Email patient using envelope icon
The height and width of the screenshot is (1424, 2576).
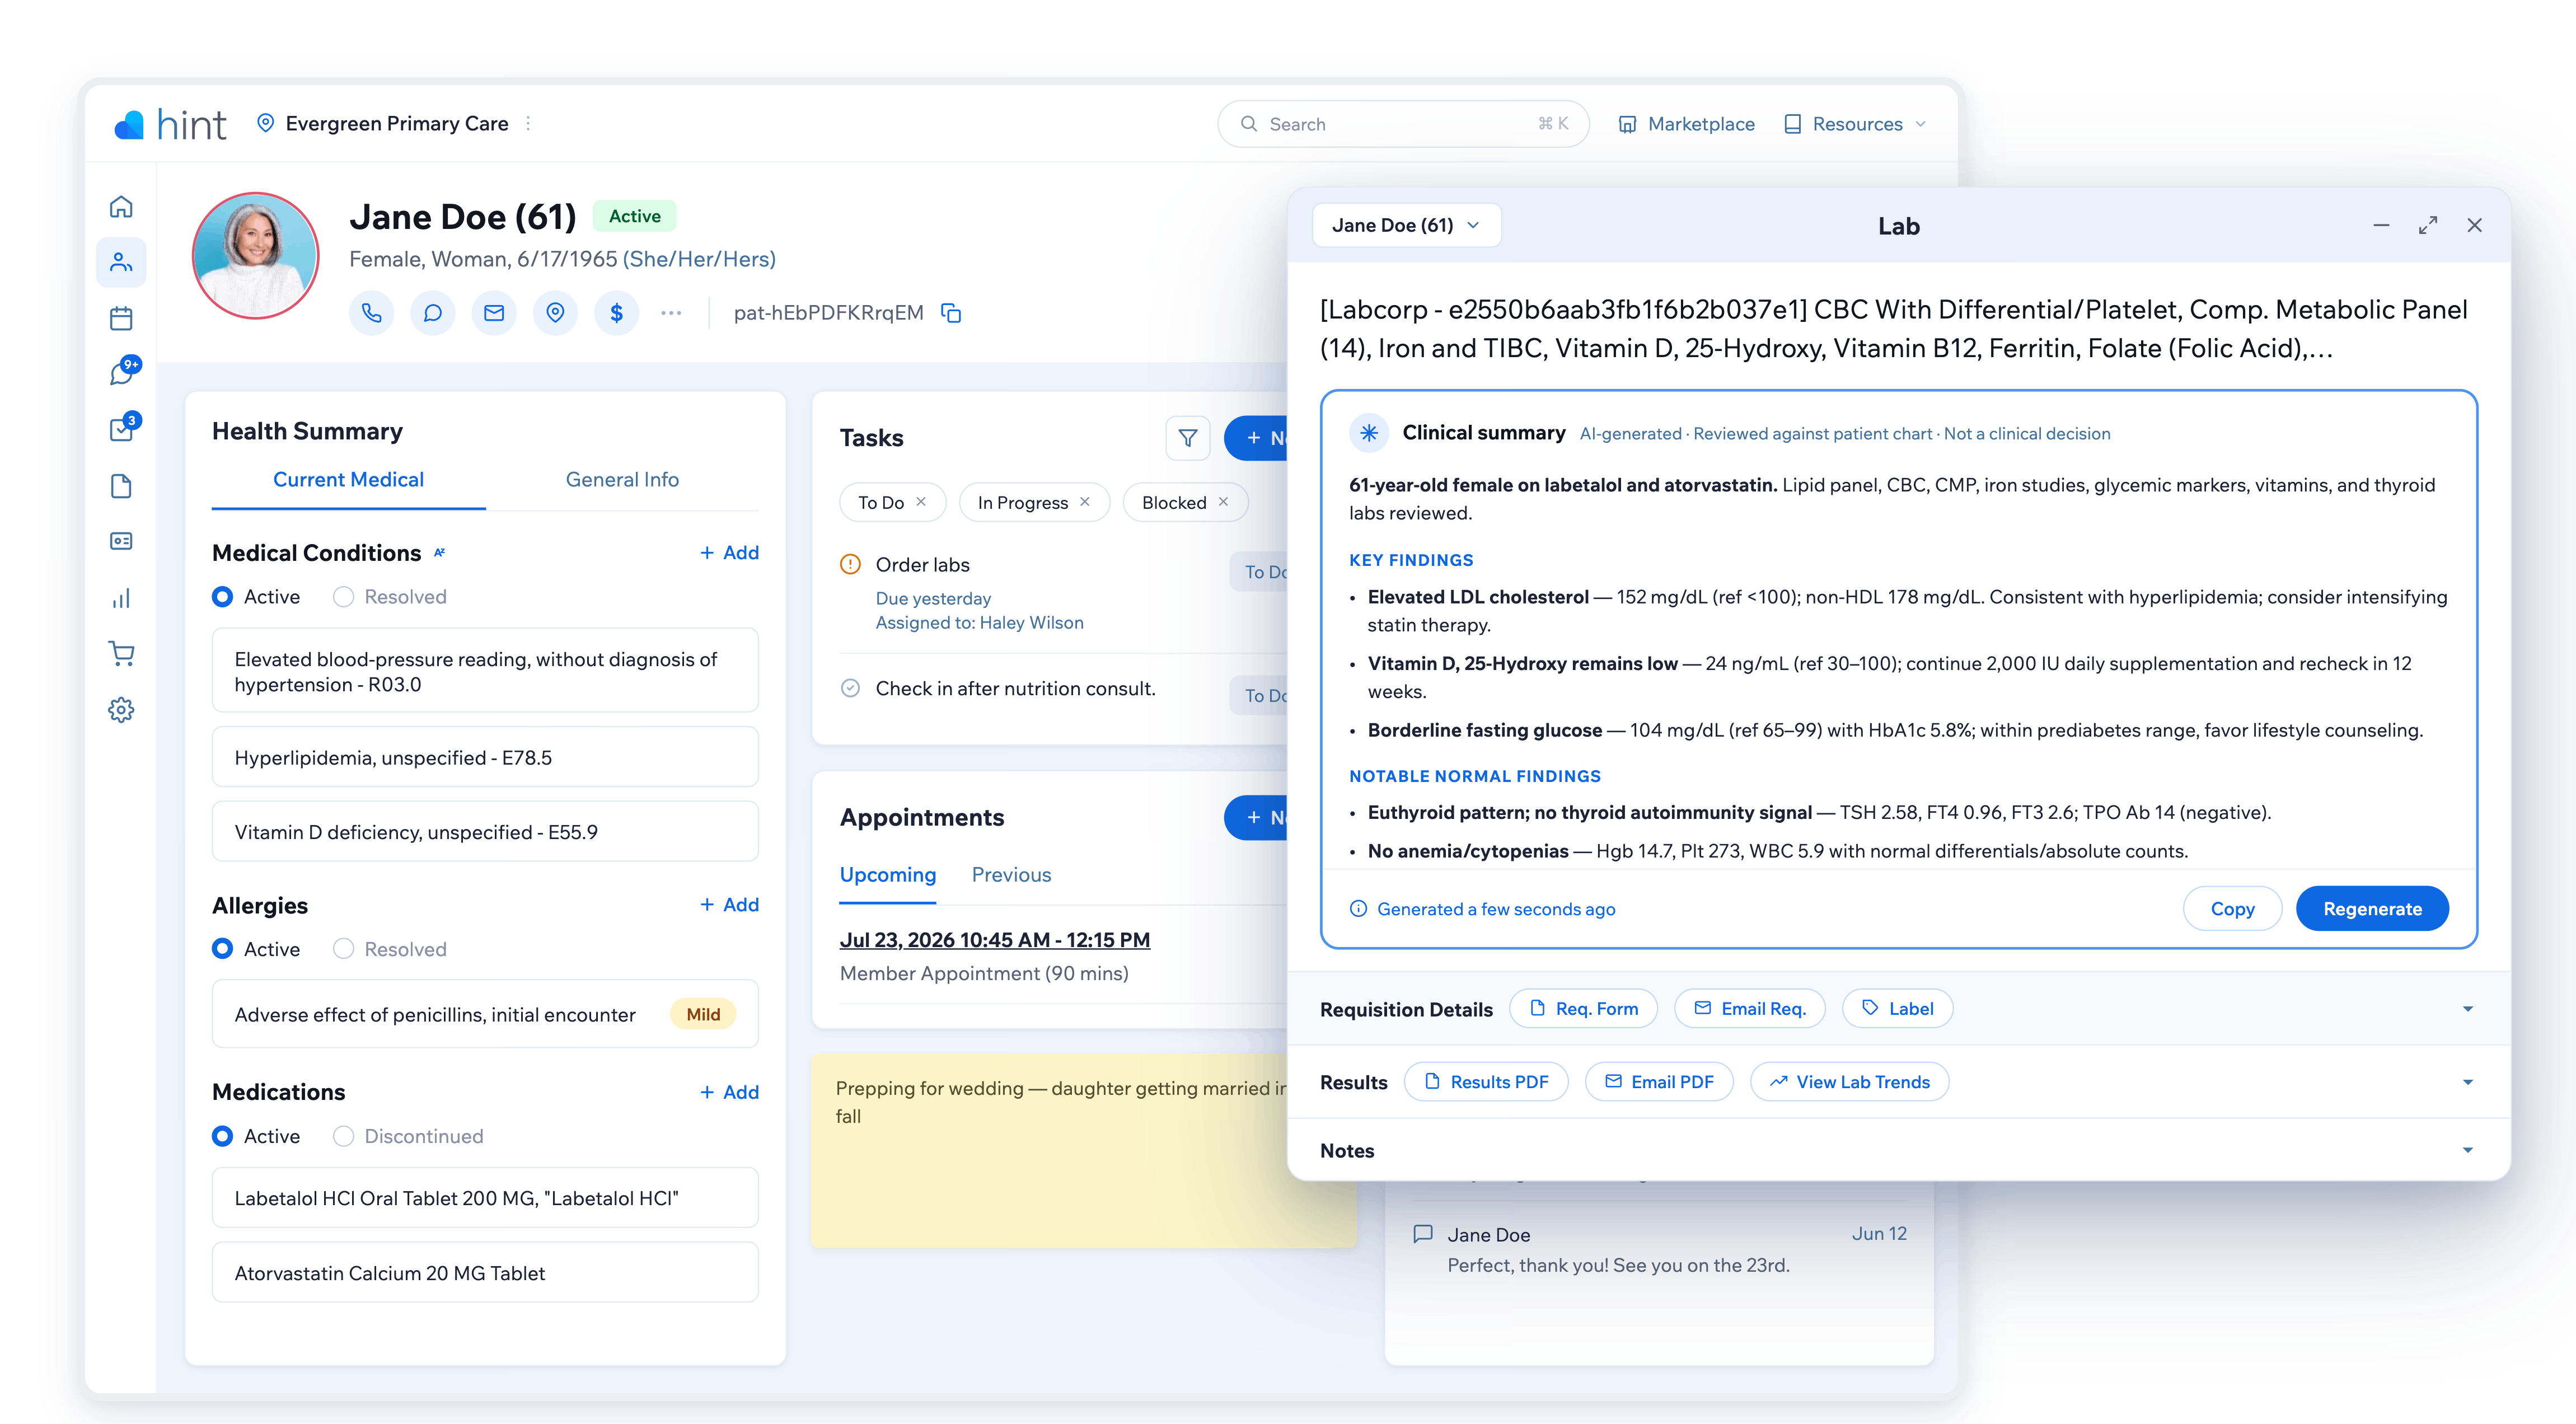tap(494, 313)
